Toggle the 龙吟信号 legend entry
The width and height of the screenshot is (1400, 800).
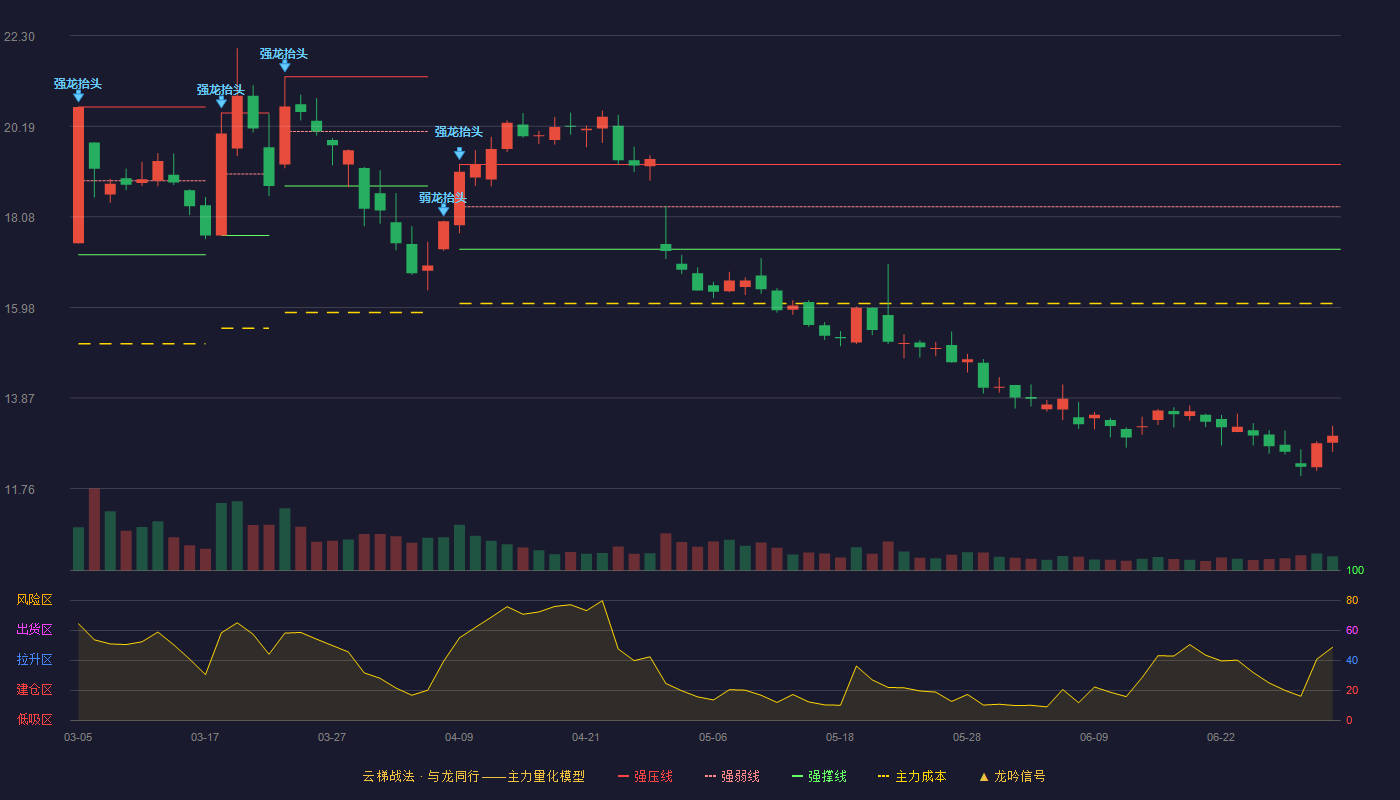click(x=1012, y=776)
